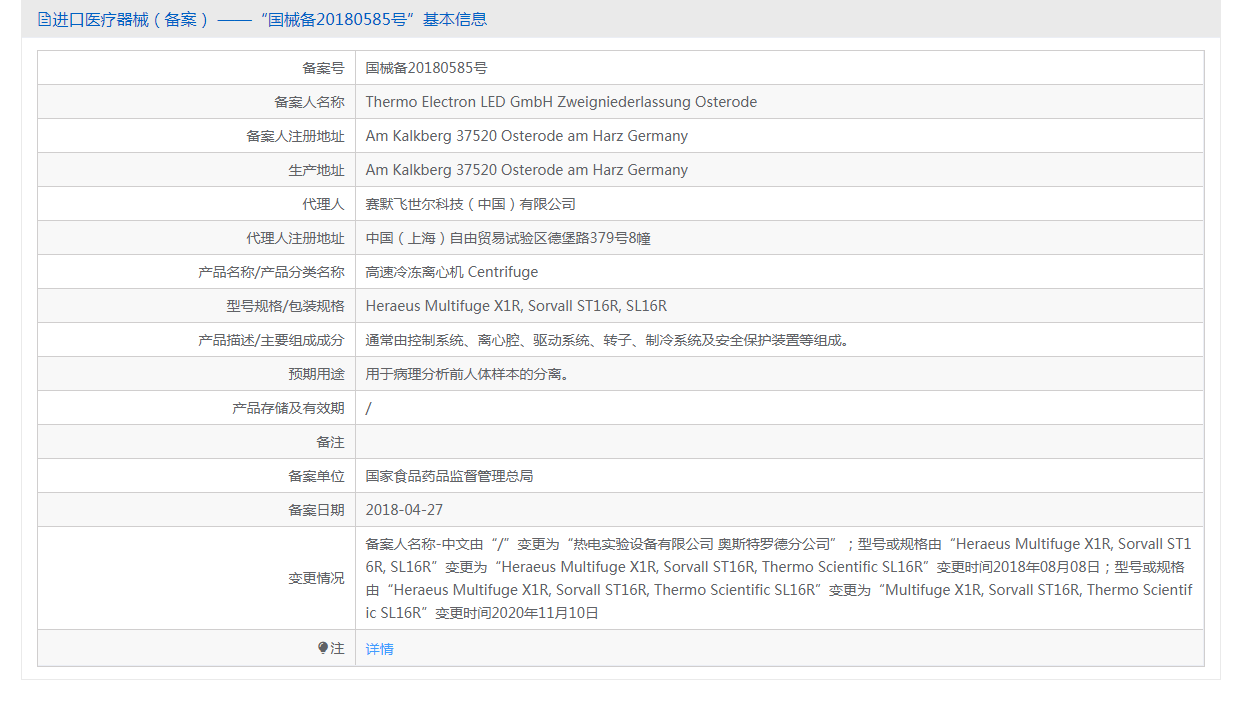The width and height of the screenshot is (1242, 707).
Task: Click the slash value in the 产品存储及有效期 row
Action: coord(368,408)
